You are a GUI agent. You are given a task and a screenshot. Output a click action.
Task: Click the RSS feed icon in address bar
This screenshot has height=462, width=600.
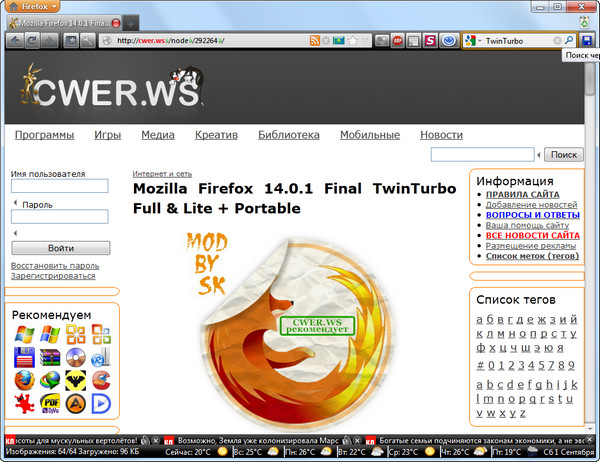pyautogui.click(x=315, y=41)
